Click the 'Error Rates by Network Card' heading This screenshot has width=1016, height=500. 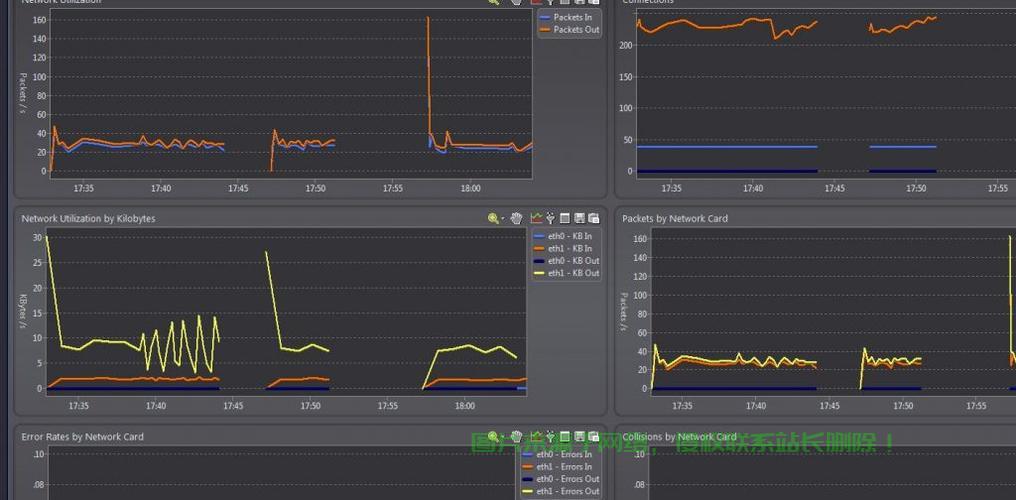coord(82,437)
